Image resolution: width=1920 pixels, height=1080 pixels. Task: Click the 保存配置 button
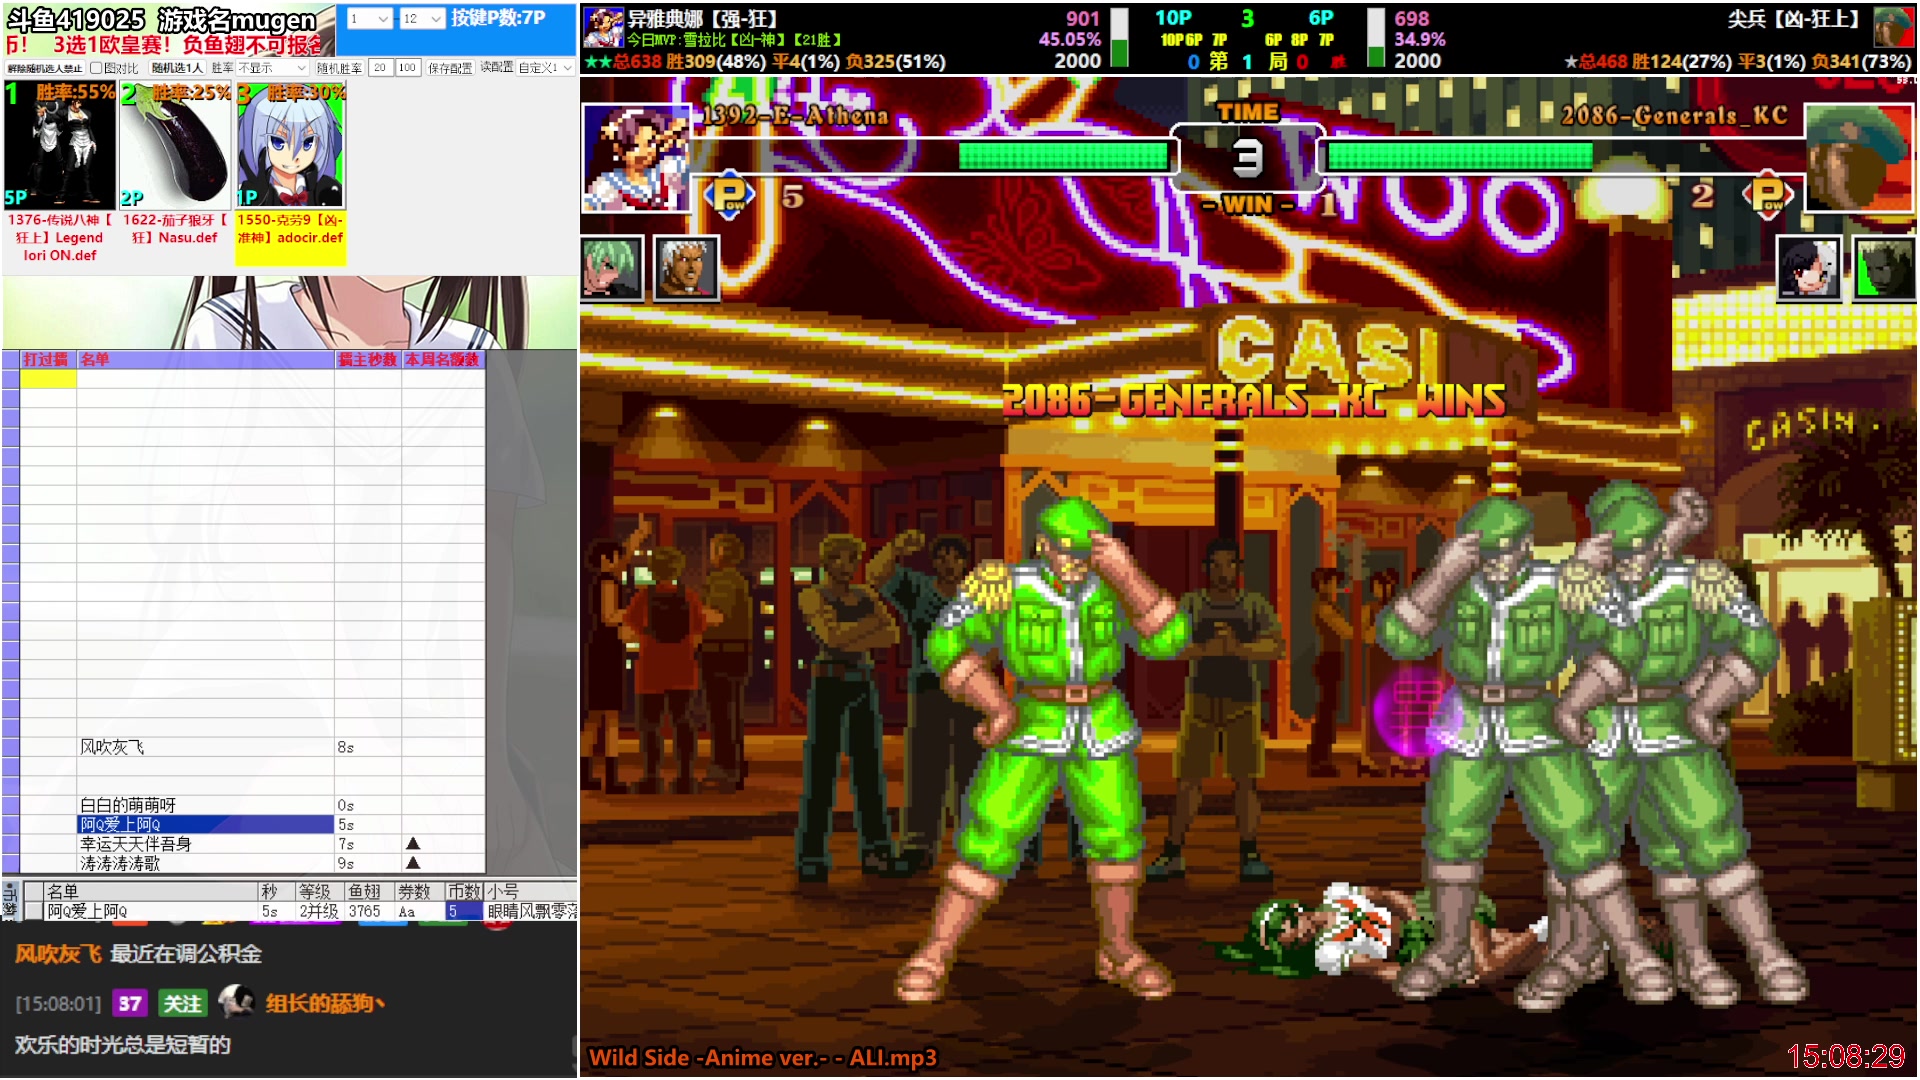tap(450, 68)
